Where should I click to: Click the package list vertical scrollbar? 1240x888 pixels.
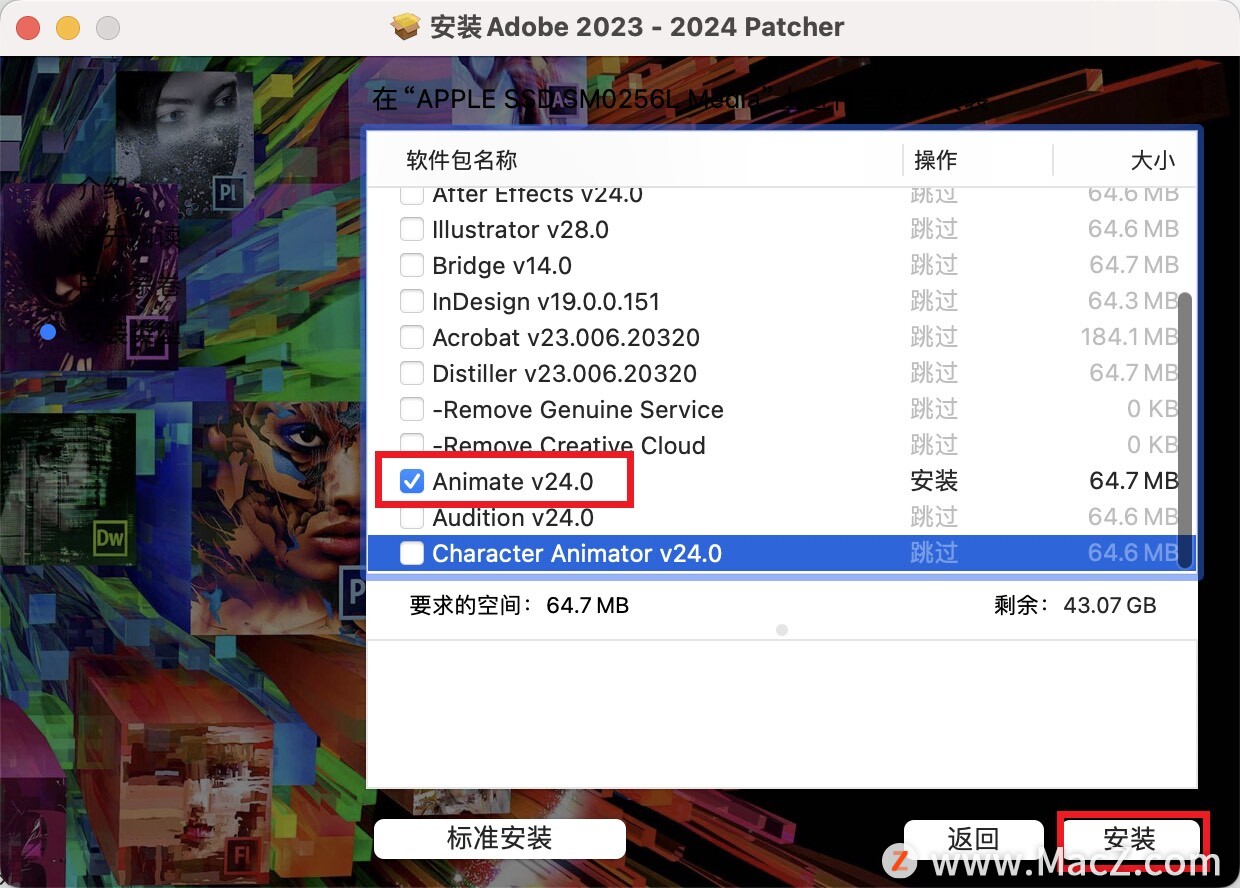pyautogui.click(x=1186, y=430)
